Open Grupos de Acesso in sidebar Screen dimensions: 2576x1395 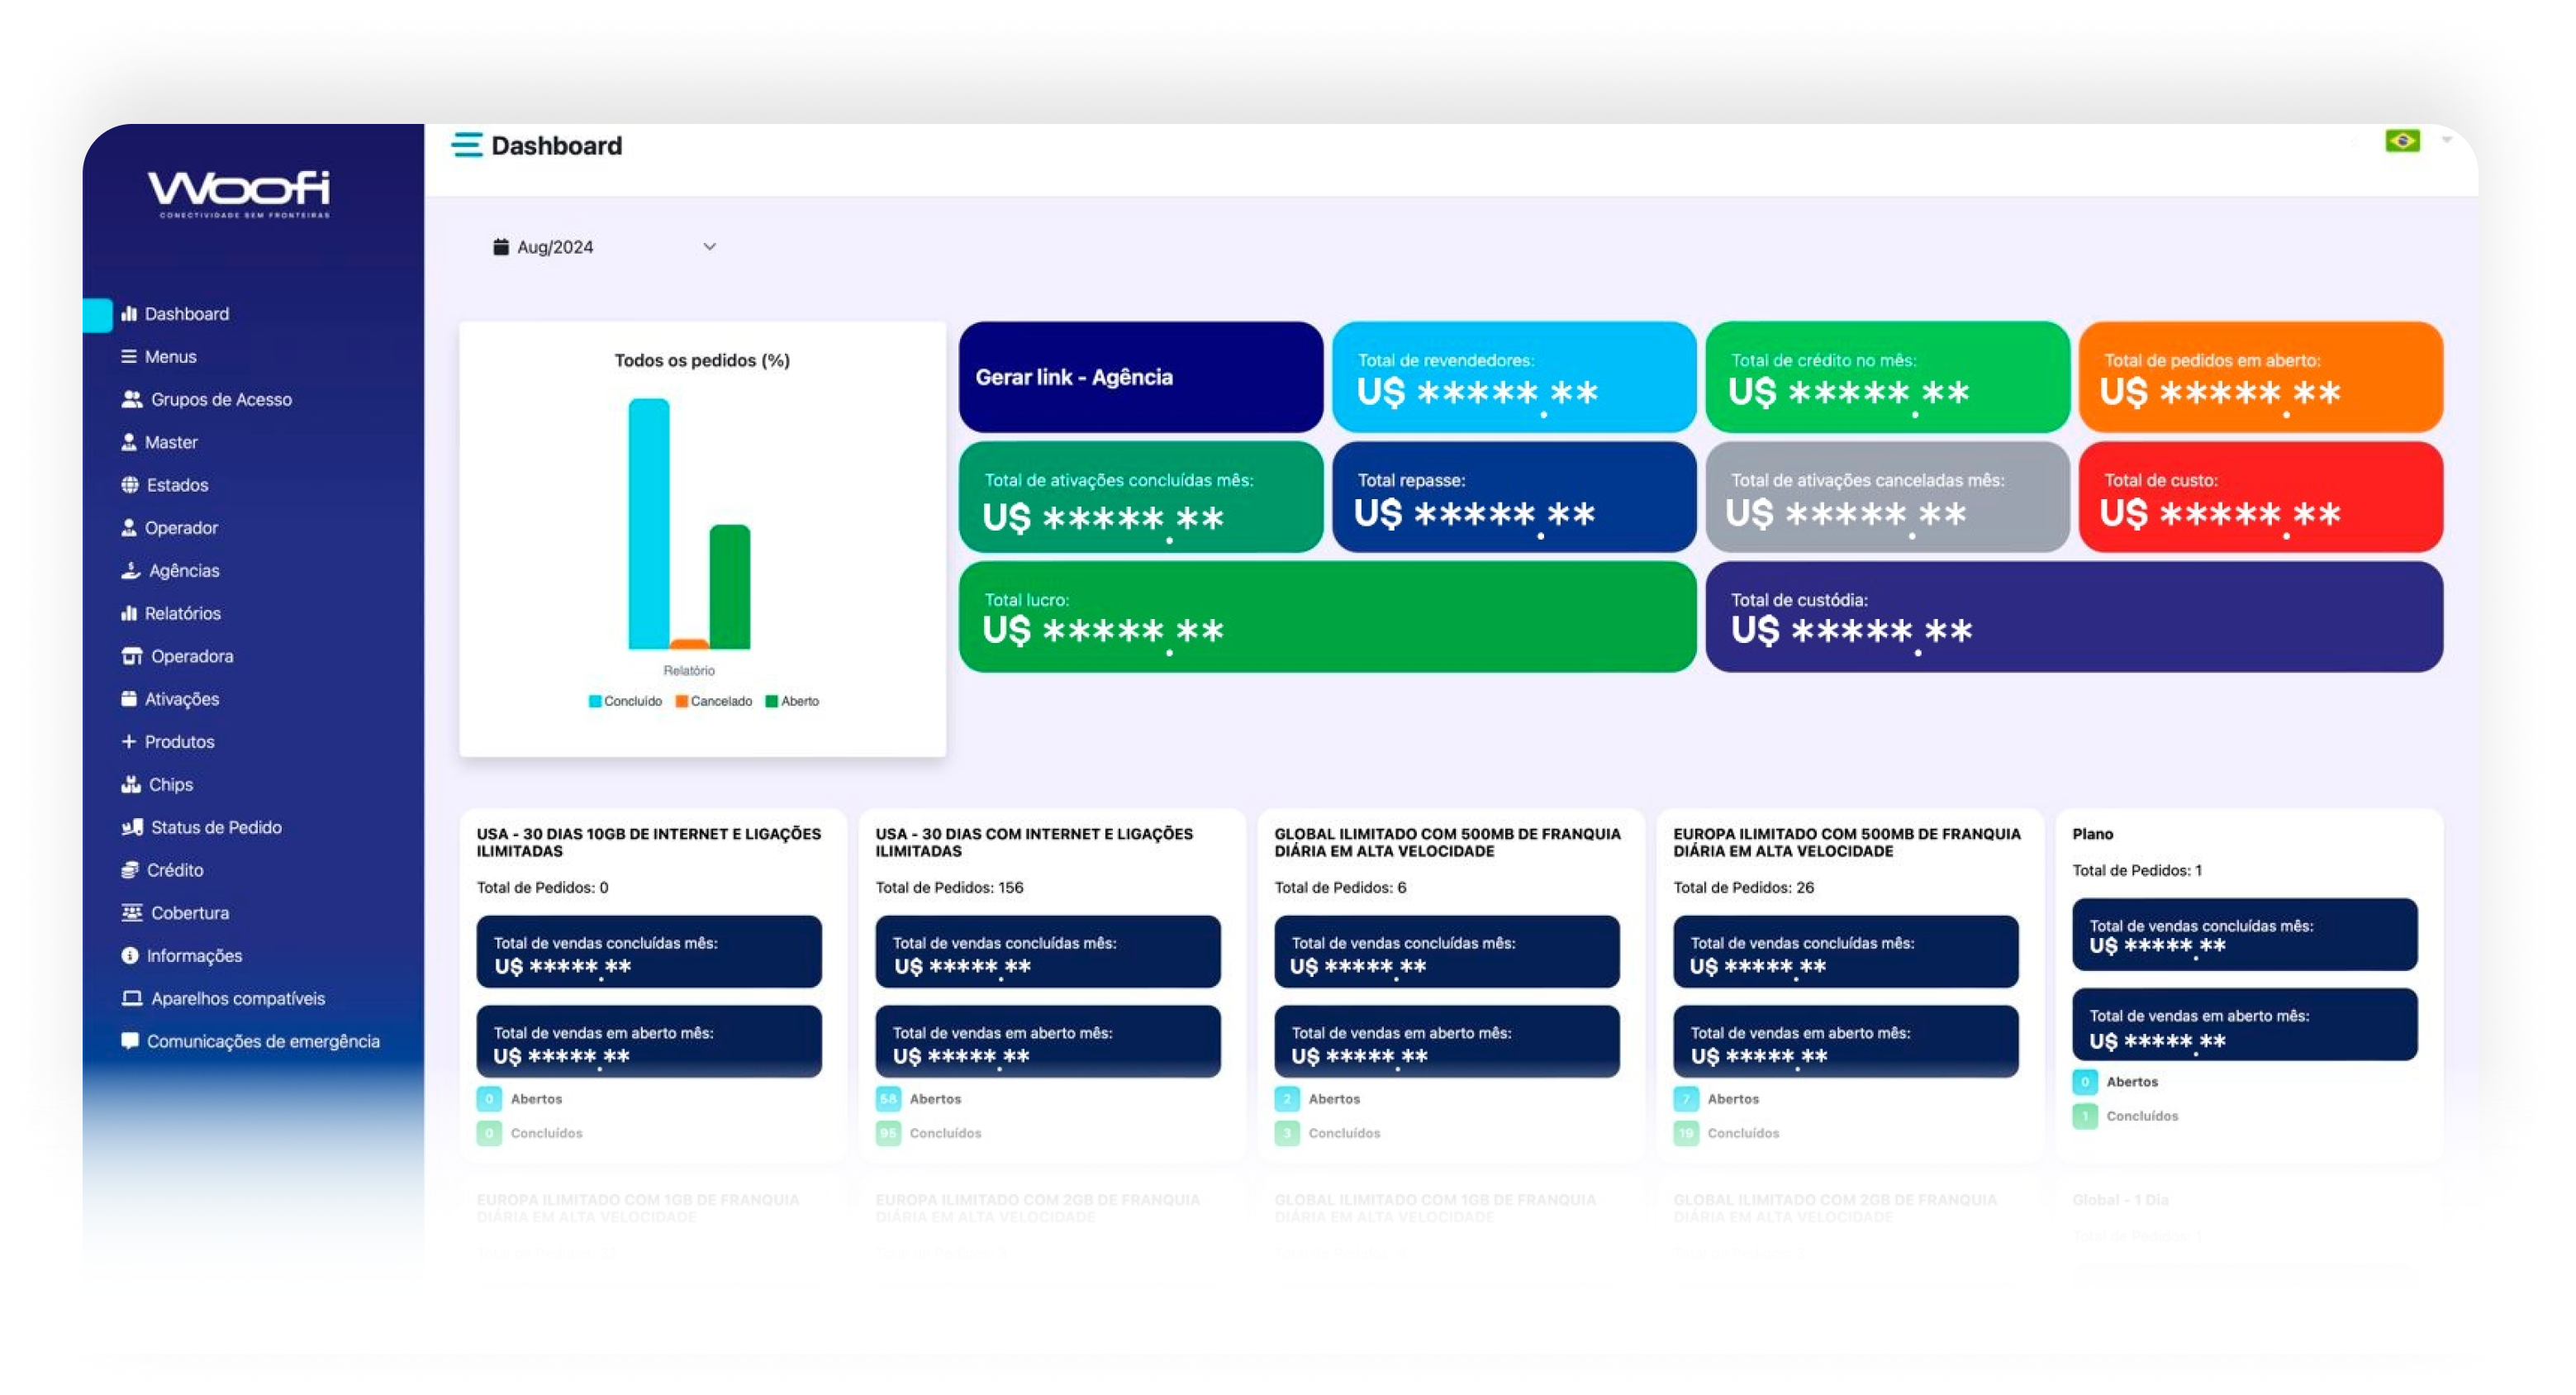pos(218,398)
